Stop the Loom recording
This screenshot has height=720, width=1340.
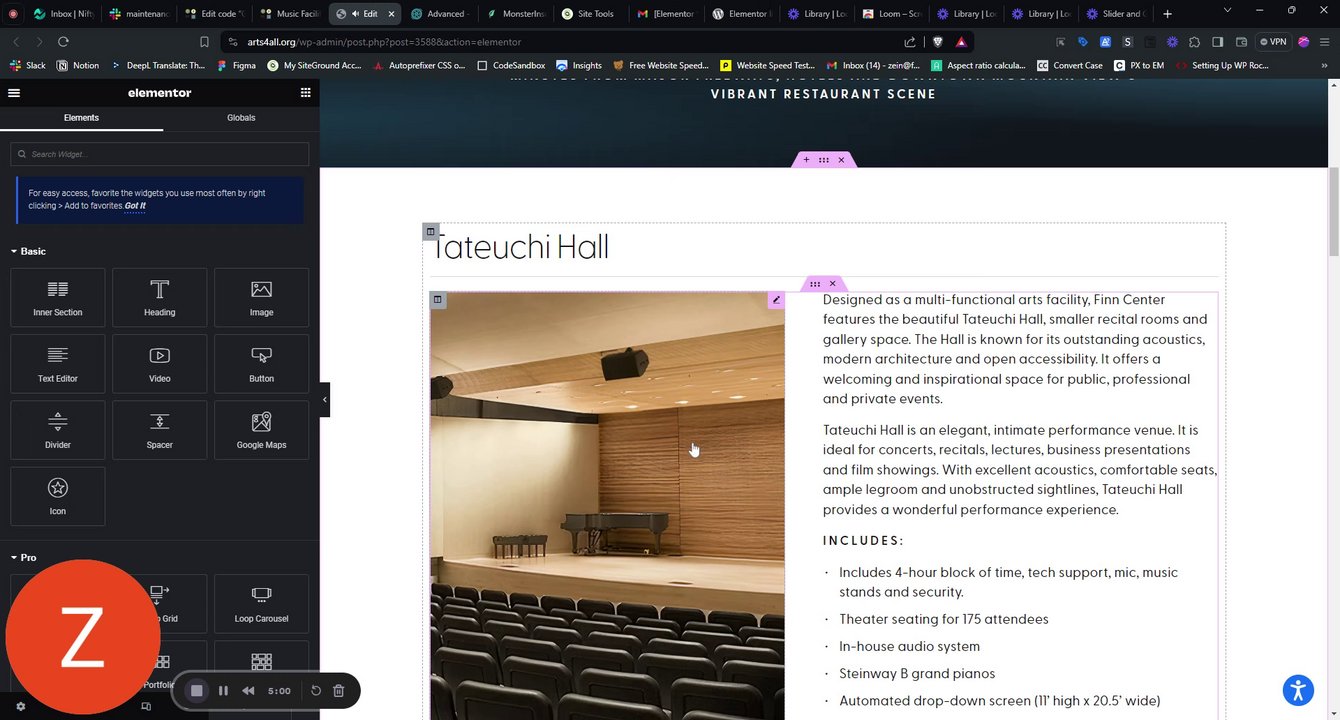click(x=197, y=691)
